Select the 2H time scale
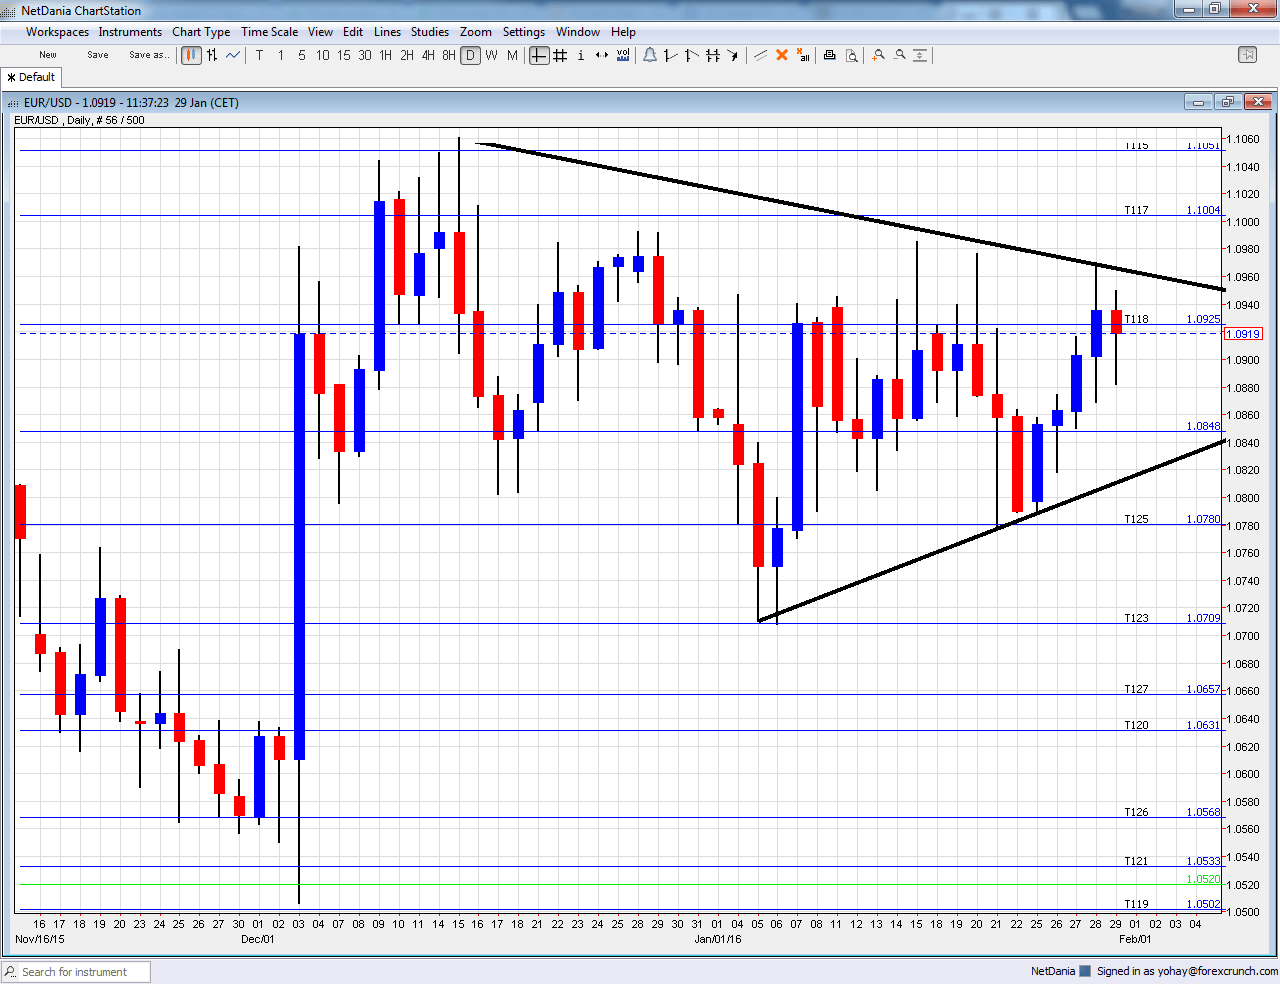The image size is (1280, 984). tap(406, 55)
